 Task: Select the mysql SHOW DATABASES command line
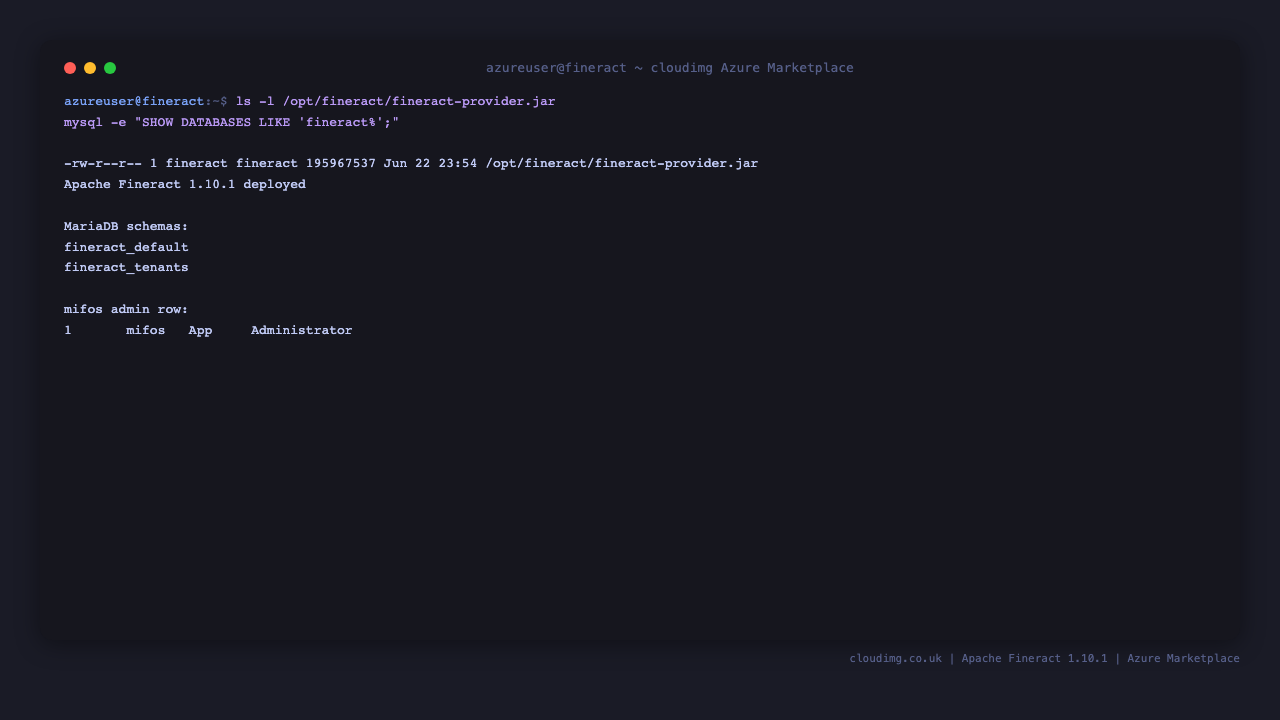(232, 122)
